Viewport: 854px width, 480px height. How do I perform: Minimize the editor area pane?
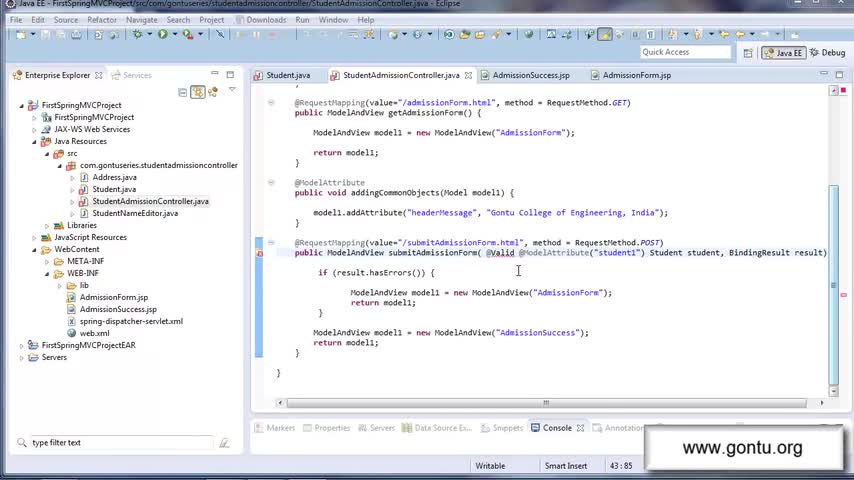click(x=824, y=73)
